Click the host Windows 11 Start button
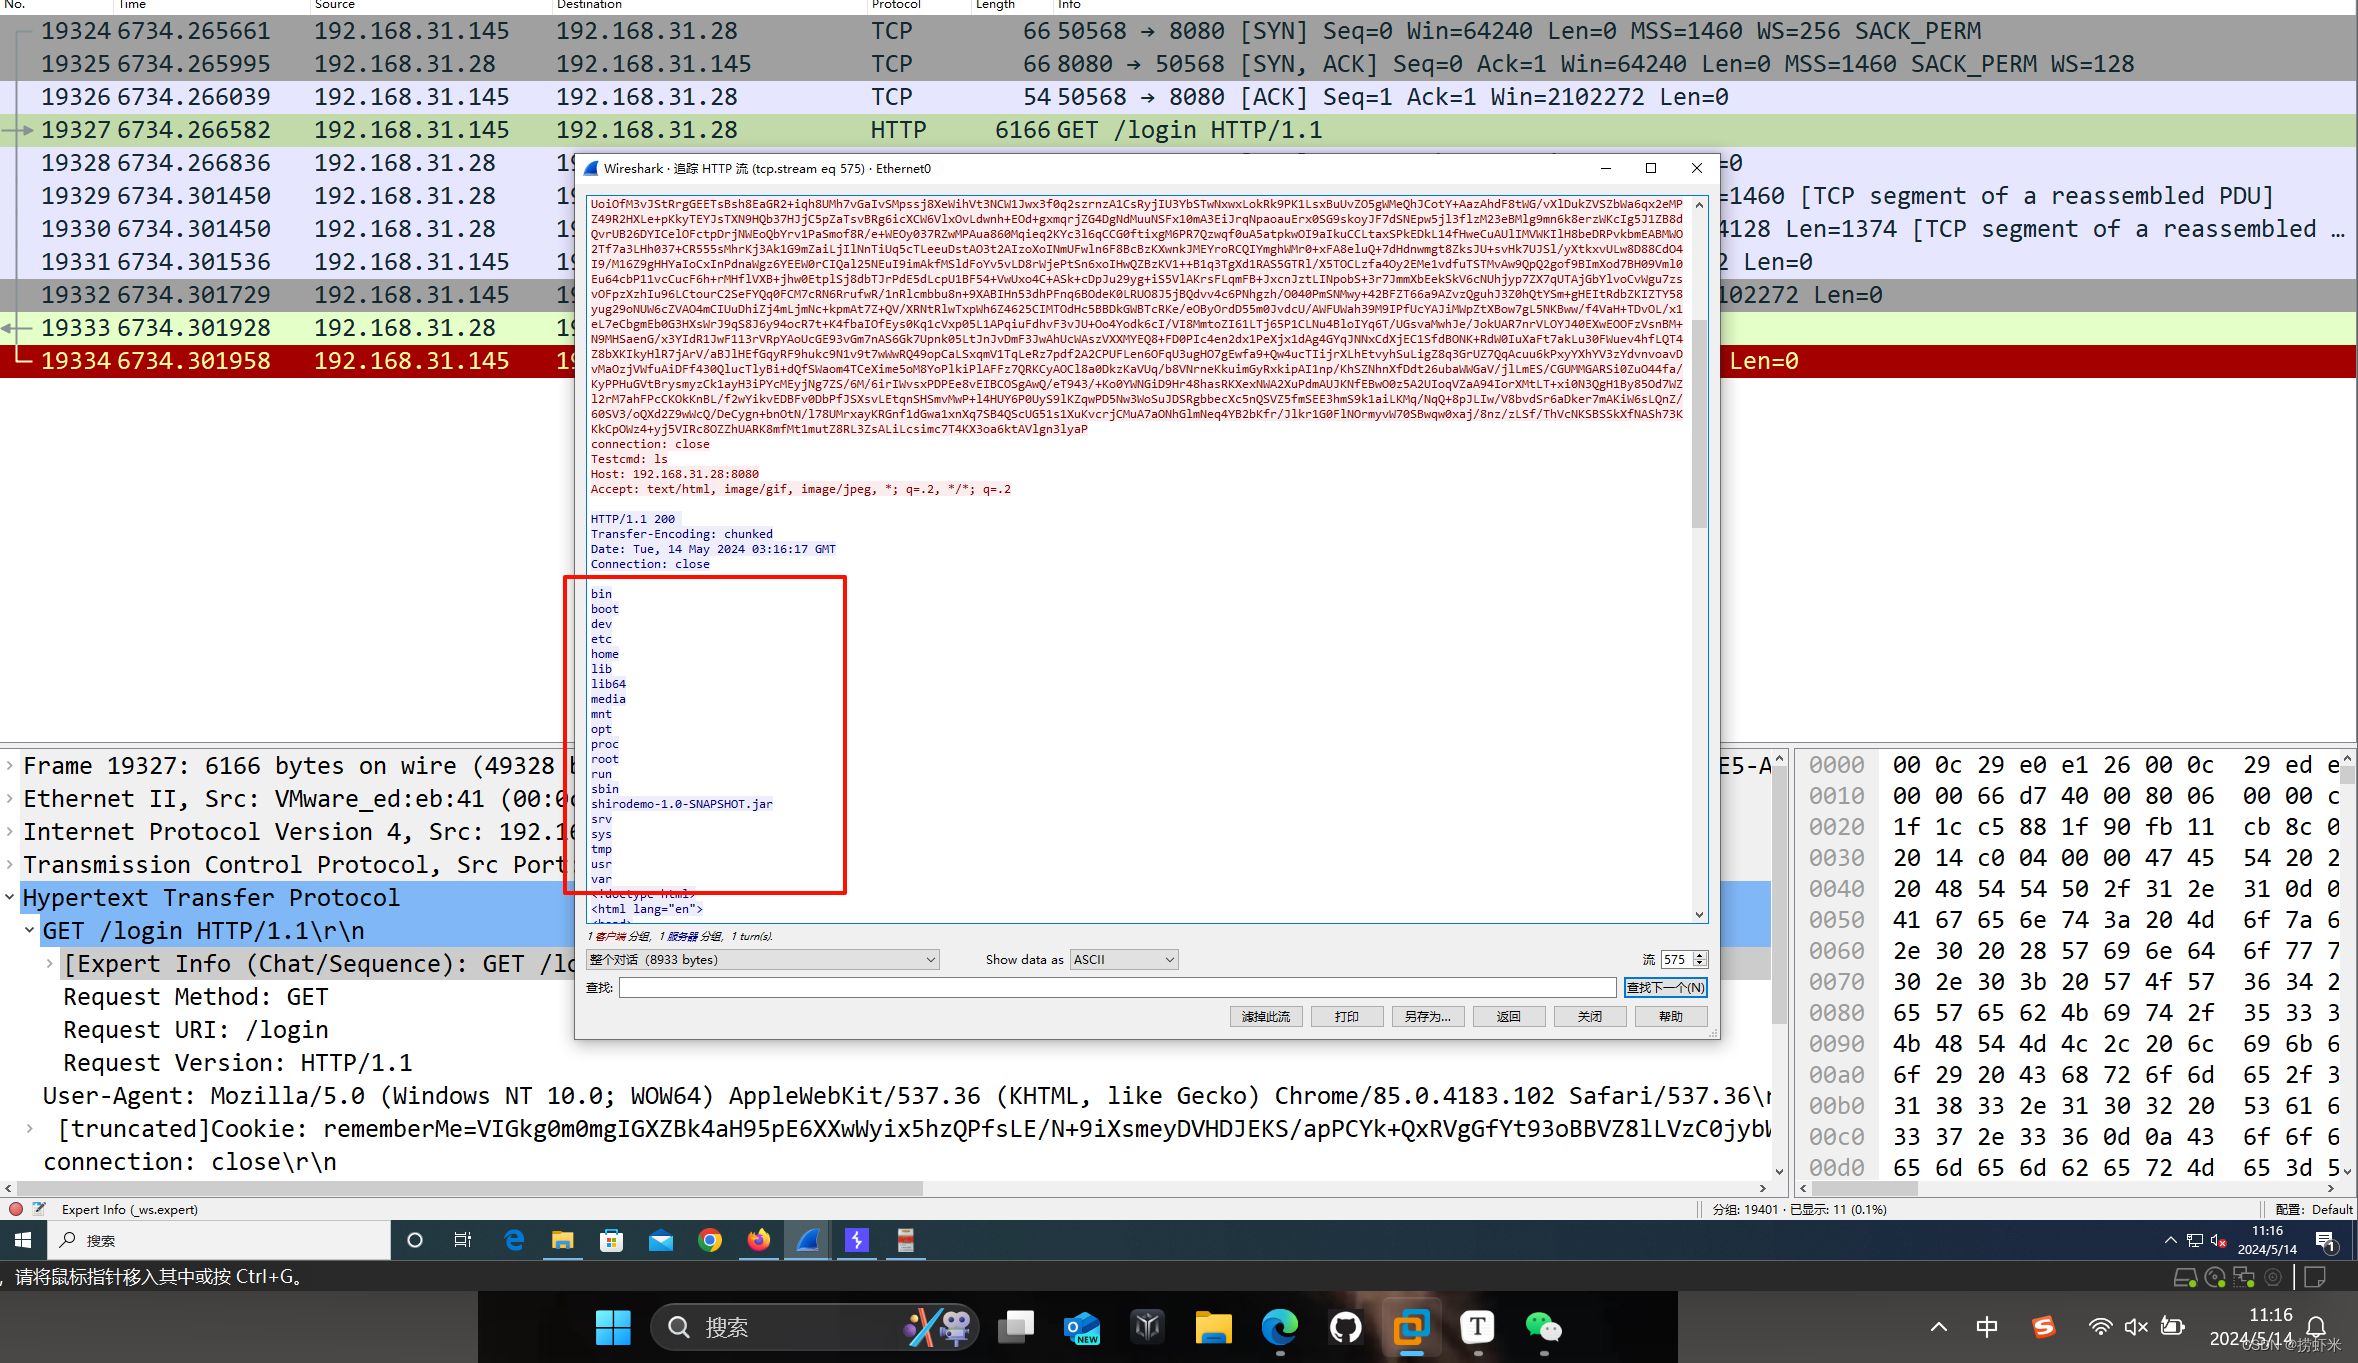 pyautogui.click(x=613, y=1327)
